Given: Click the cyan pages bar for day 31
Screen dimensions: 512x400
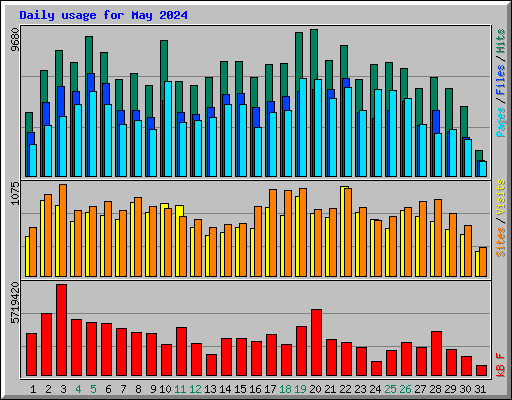Looking at the screenshot, I should point(483,169).
